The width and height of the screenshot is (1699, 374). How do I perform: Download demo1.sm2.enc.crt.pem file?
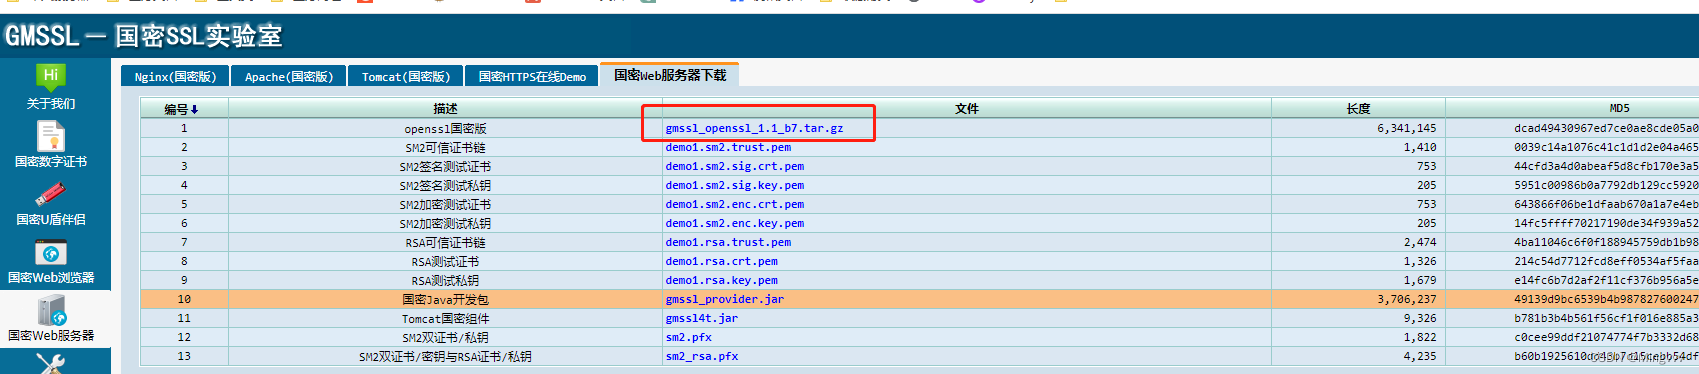click(x=735, y=204)
